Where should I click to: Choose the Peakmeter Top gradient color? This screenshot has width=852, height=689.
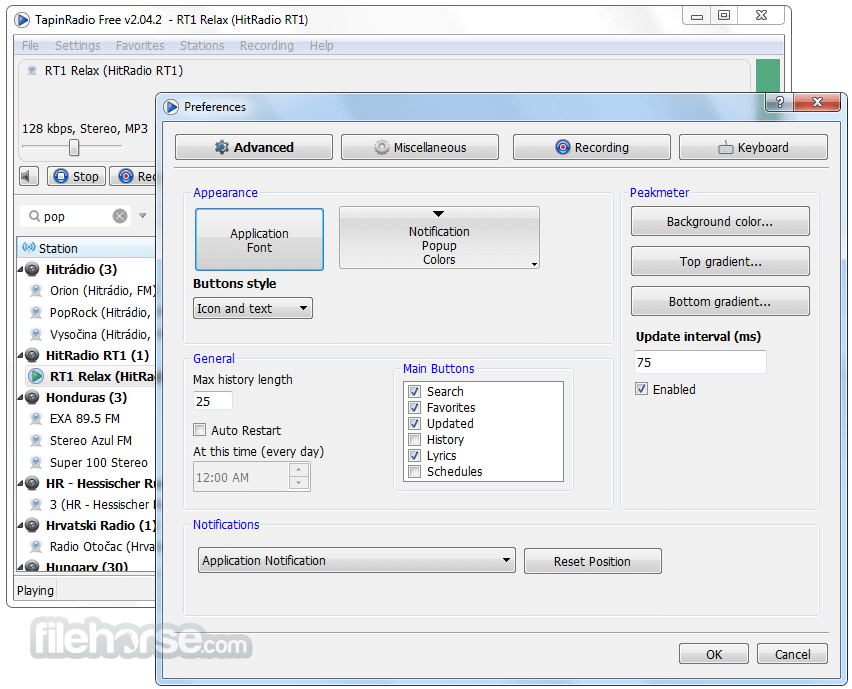[x=720, y=261]
